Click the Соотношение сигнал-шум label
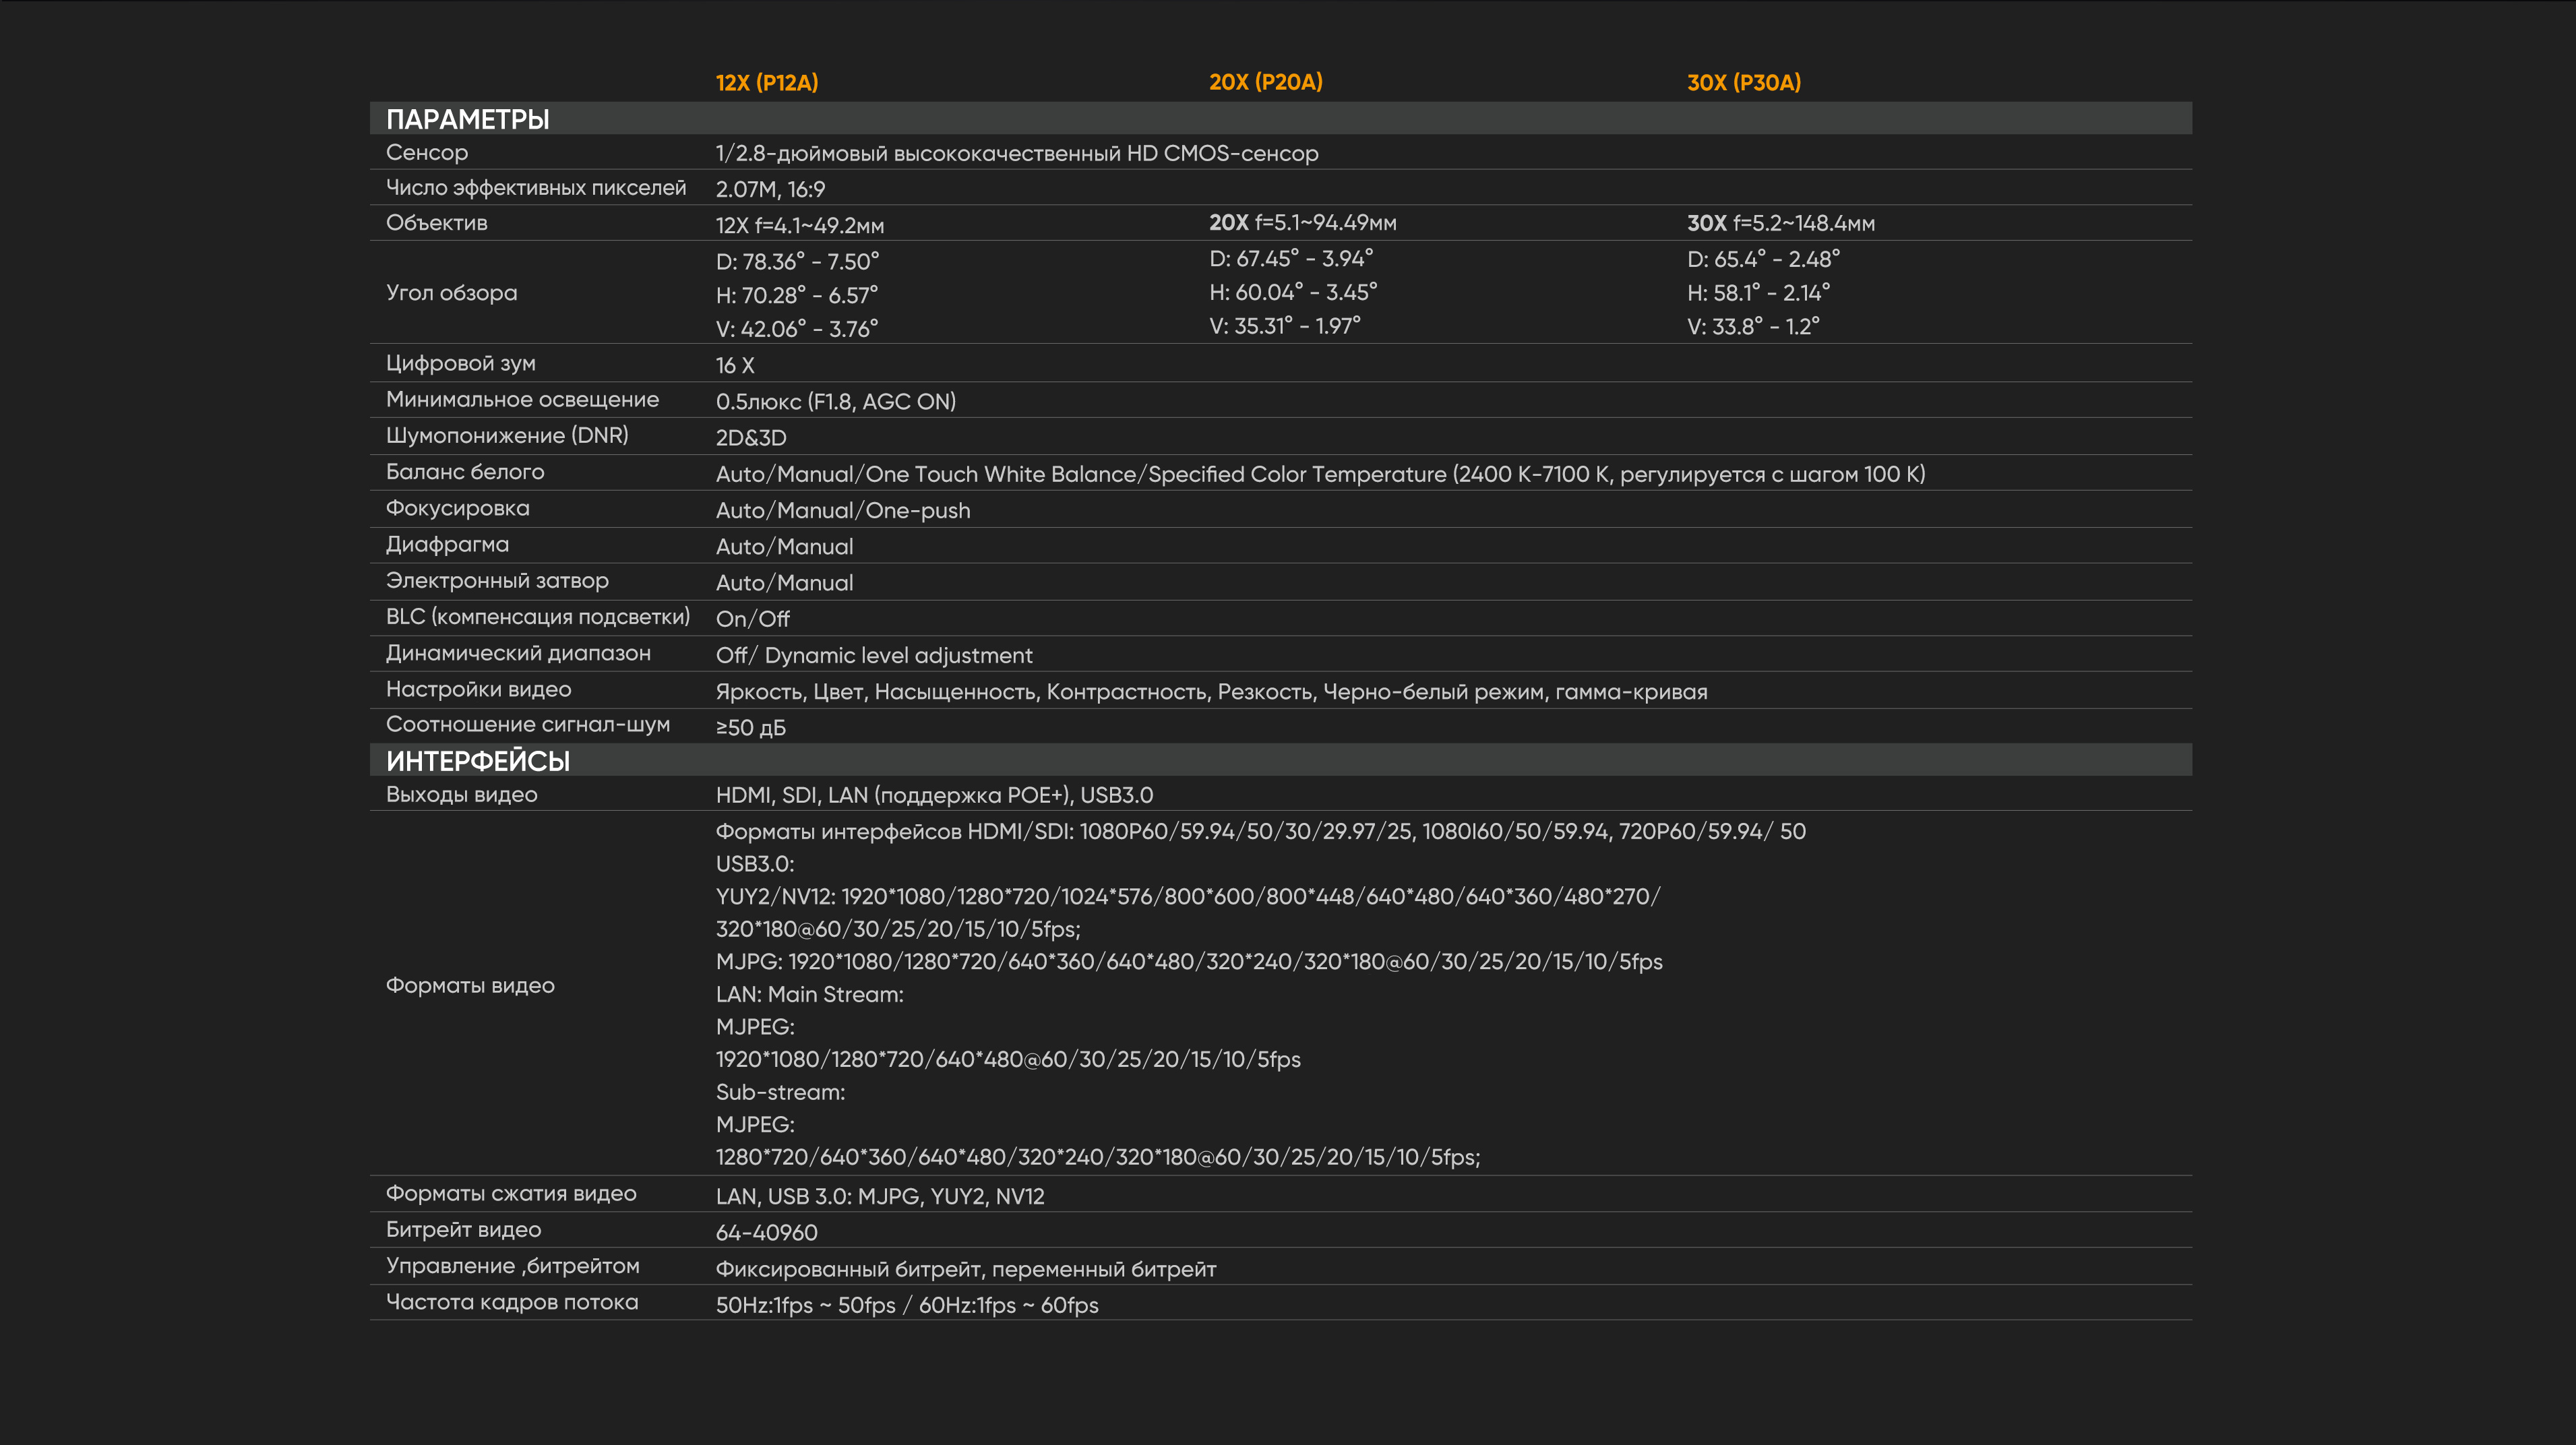This screenshot has height=1445, width=2576. coord(528,725)
